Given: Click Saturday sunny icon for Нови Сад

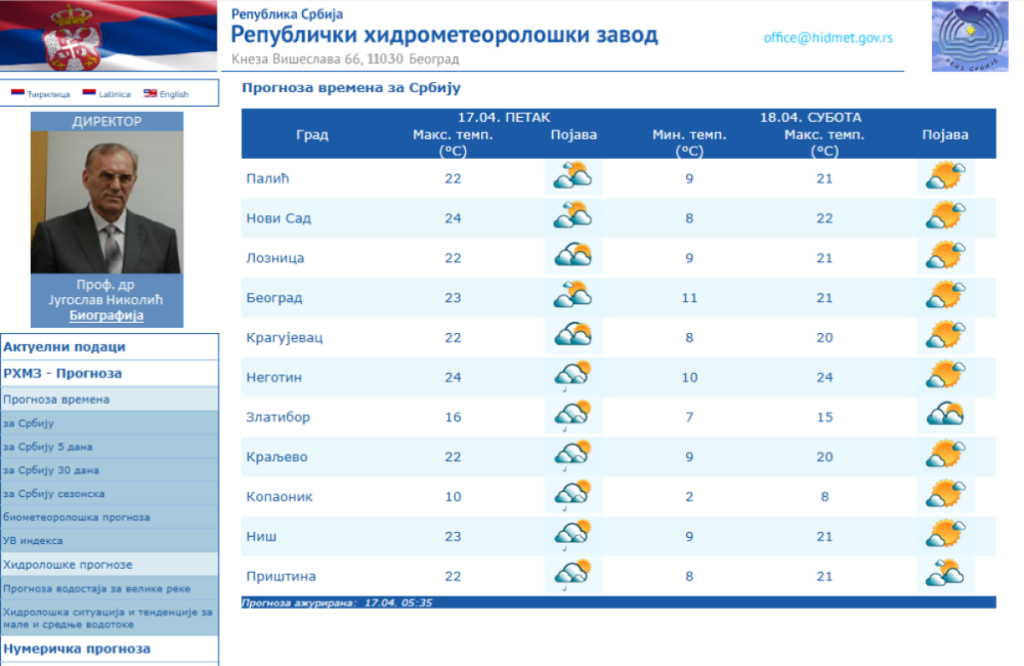Looking at the screenshot, I should click(x=945, y=217).
